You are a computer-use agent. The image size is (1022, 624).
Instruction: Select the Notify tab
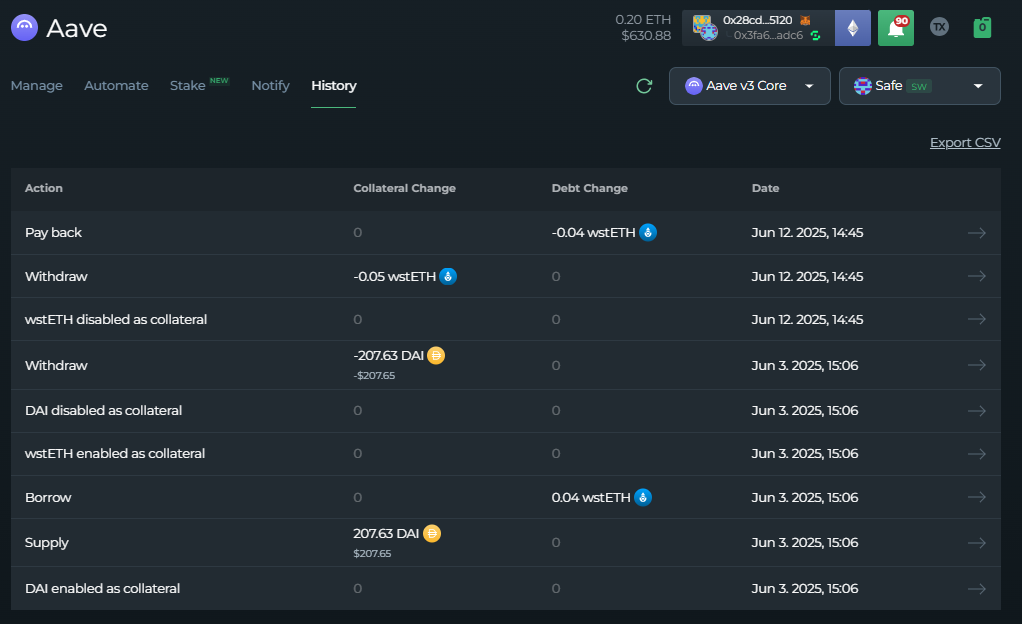[x=270, y=86]
